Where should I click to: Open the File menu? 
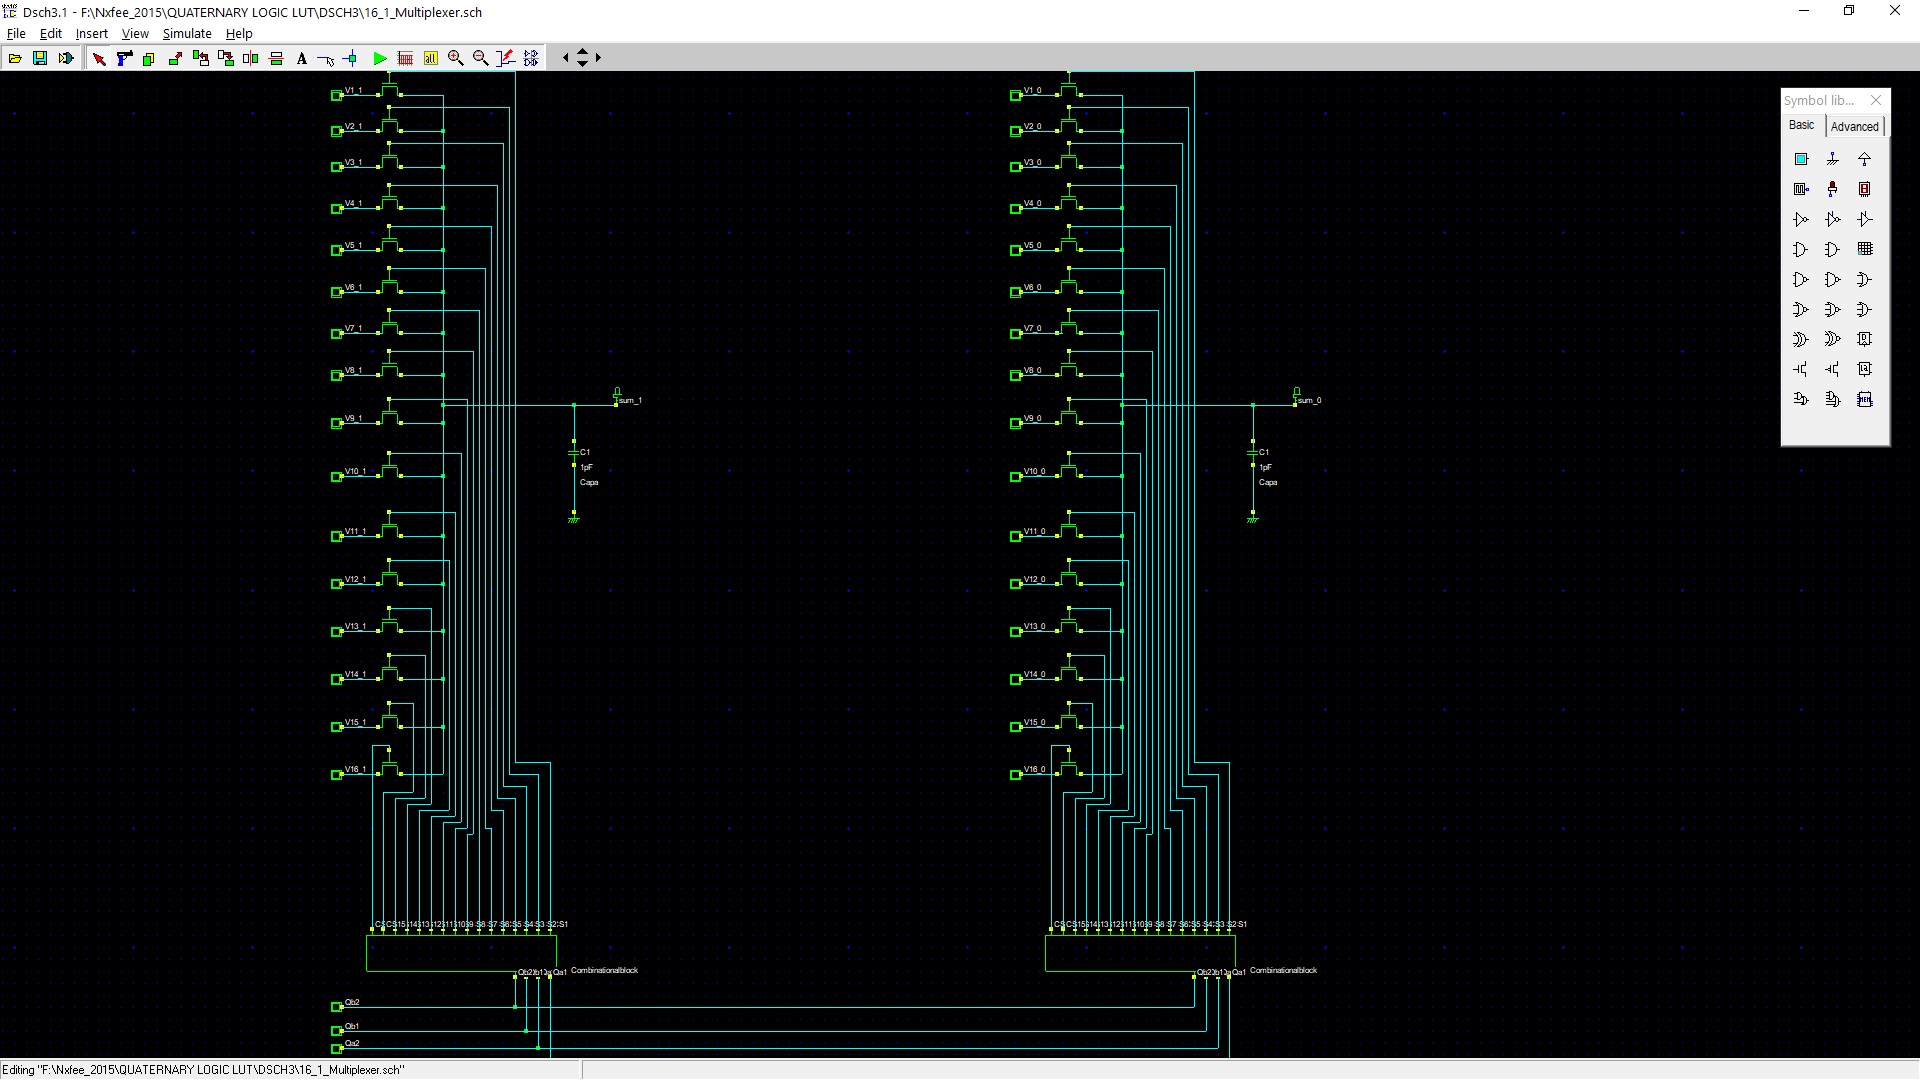coord(16,33)
